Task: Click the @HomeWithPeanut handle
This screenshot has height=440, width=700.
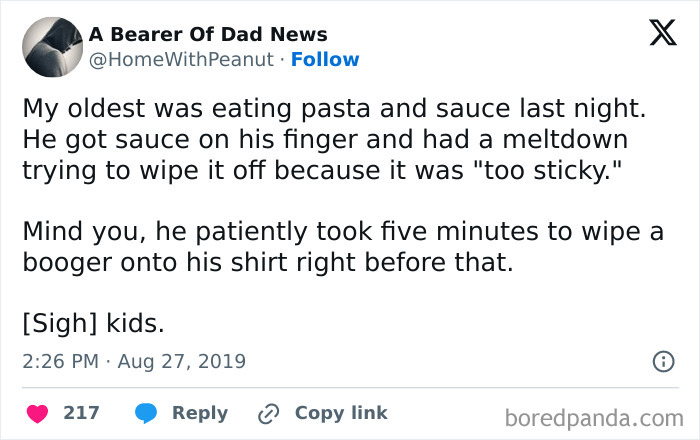Action: pyautogui.click(x=182, y=60)
